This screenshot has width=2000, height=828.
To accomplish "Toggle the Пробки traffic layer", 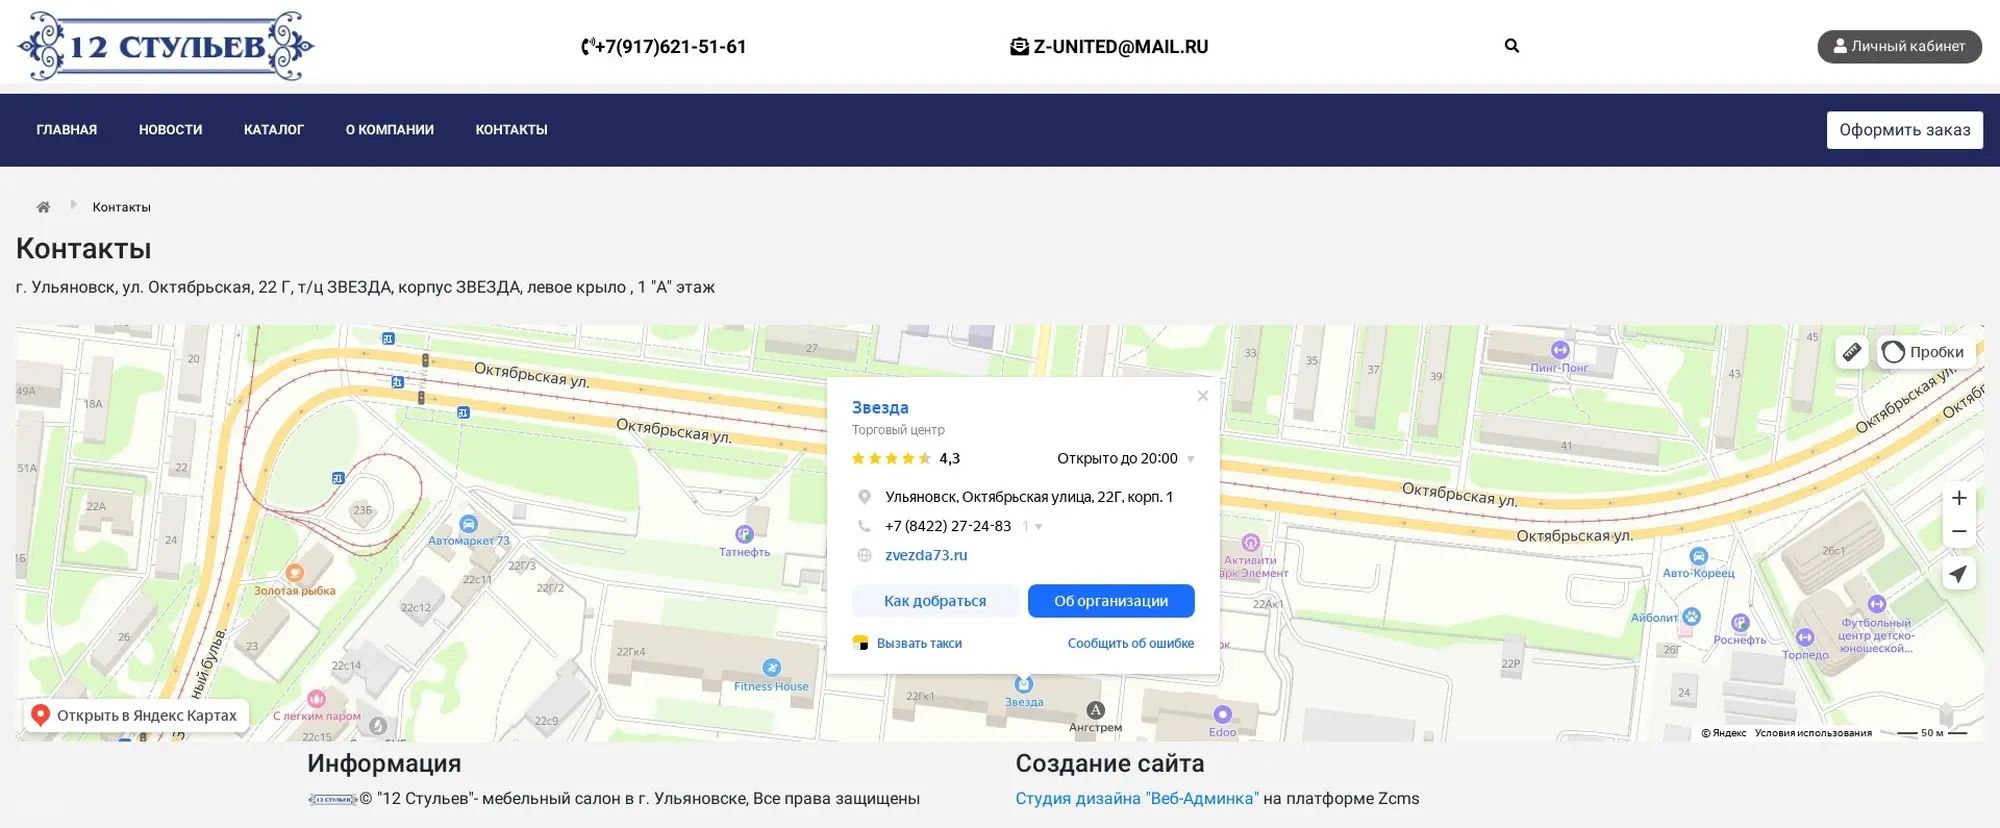I will [1923, 352].
